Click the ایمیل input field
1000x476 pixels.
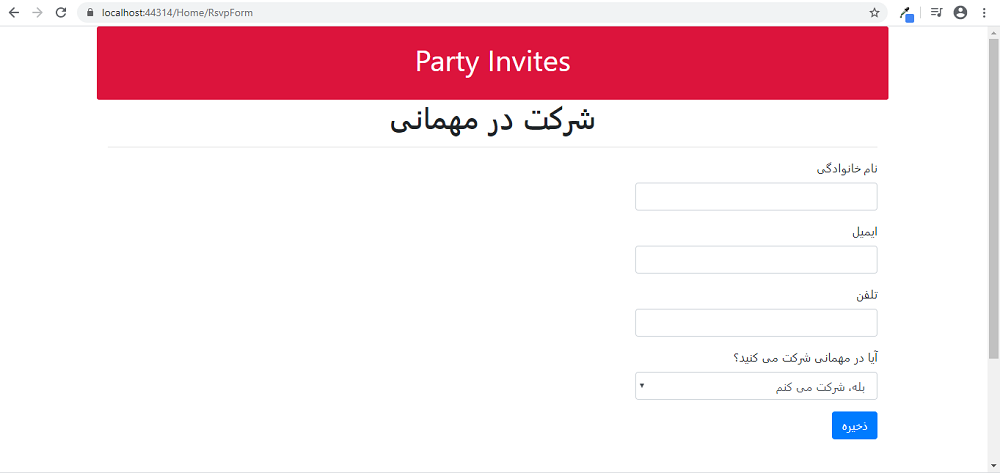[x=756, y=260]
